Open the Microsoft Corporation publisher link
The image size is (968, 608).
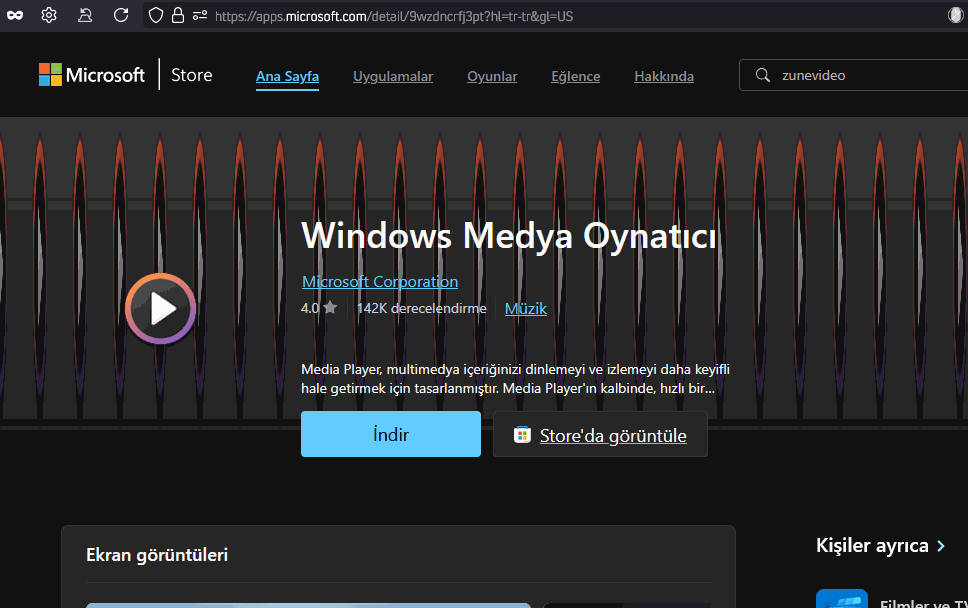click(x=380, y=281)
